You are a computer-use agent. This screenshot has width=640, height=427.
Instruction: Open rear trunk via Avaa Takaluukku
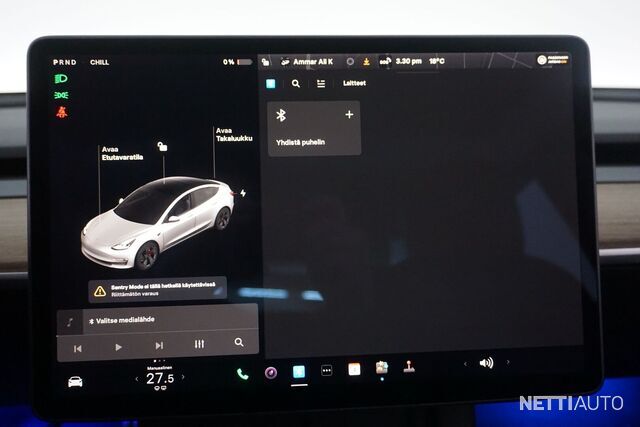coord(234,134)
